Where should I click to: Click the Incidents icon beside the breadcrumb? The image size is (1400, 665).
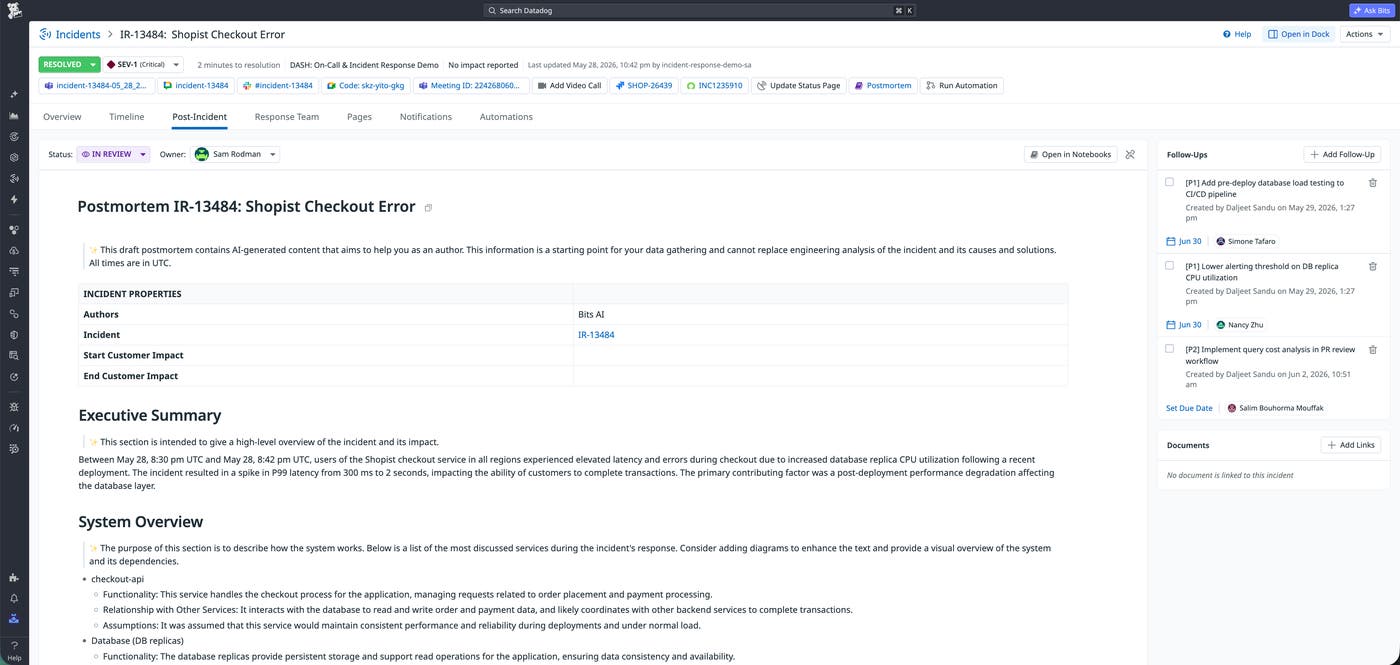click(45, 34)
